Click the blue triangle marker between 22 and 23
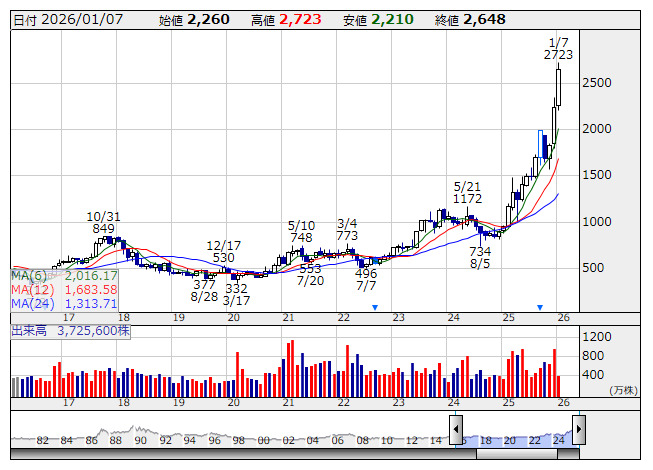Image resolution: width=653 pixels, height=470 pixels. click(375, 307)
